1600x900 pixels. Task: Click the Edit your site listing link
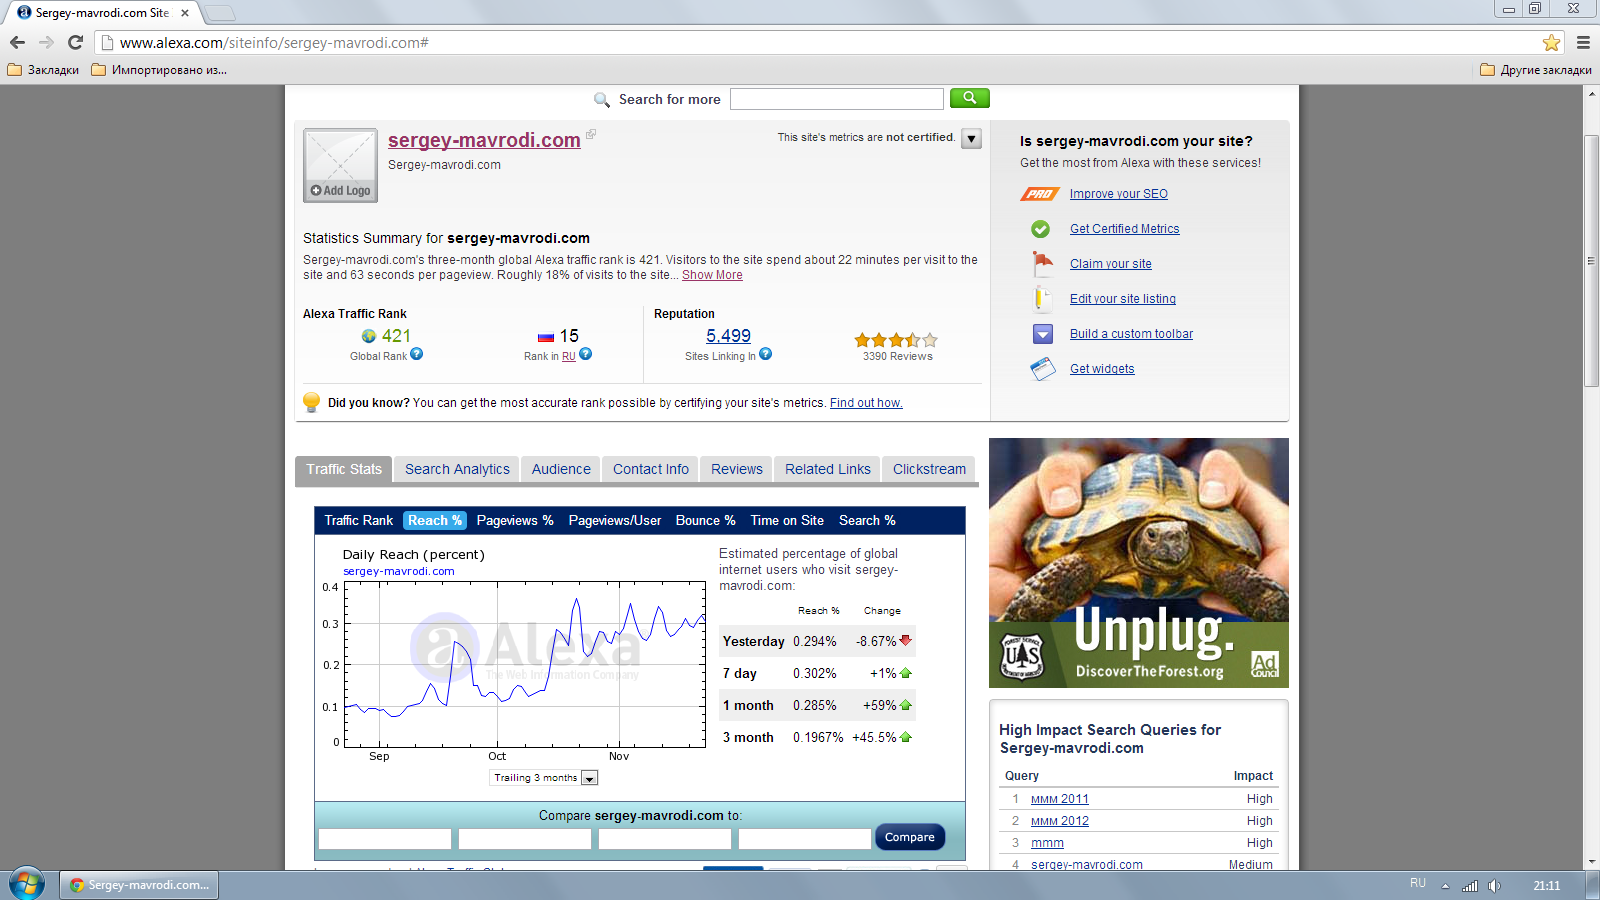tap(1122, 299)
